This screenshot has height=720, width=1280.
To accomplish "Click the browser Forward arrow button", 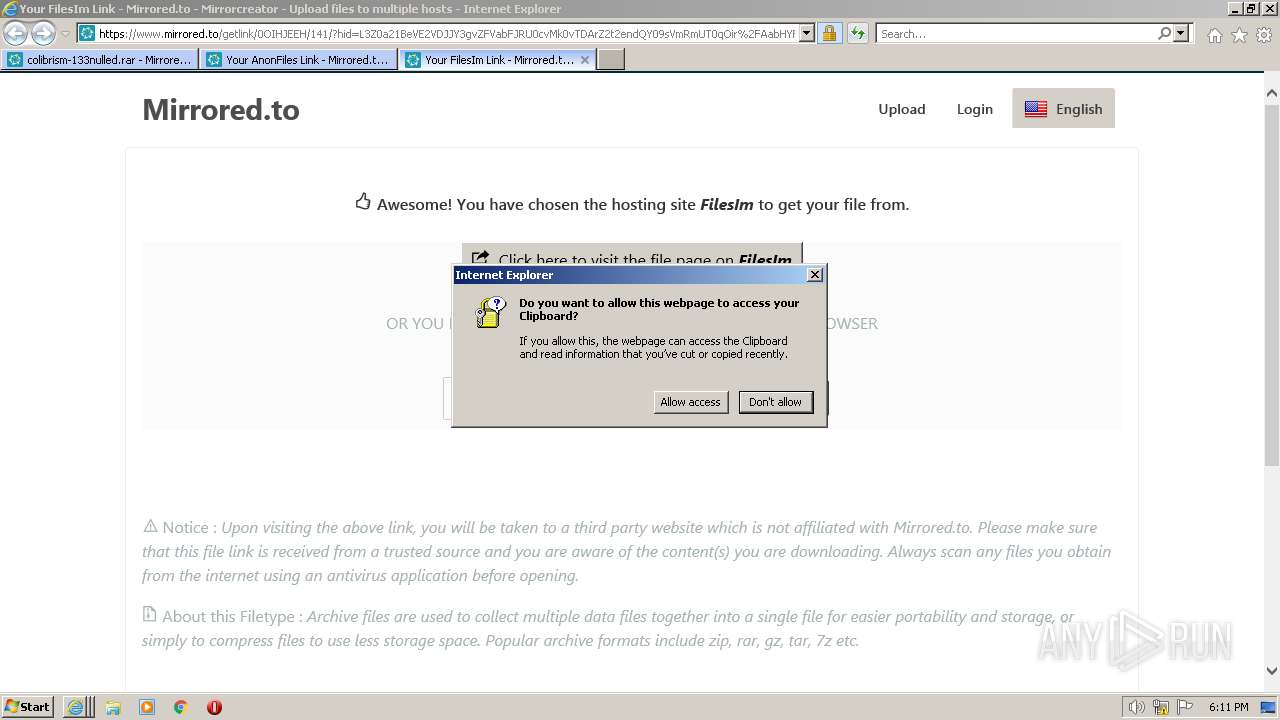I will click(x=43, y=33).
